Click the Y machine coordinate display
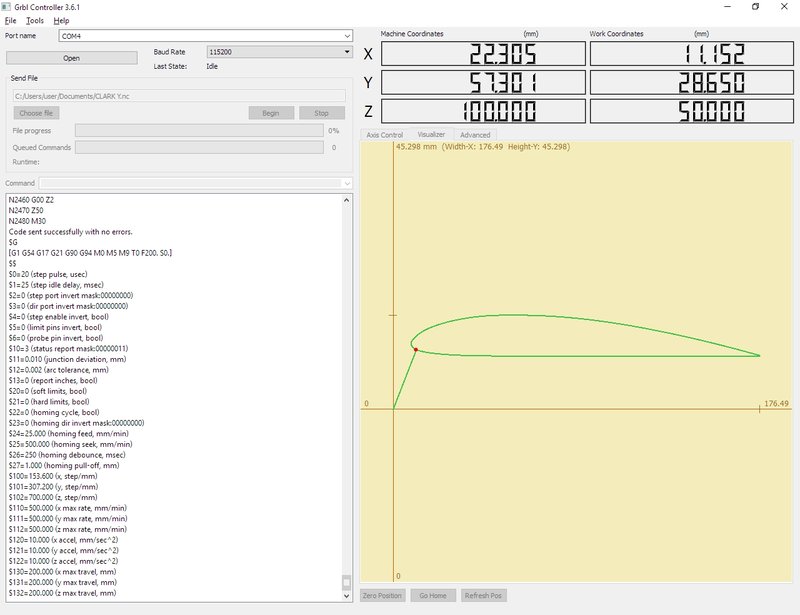Viewport: 800px width, 615px height. click(x=483, y=82)
